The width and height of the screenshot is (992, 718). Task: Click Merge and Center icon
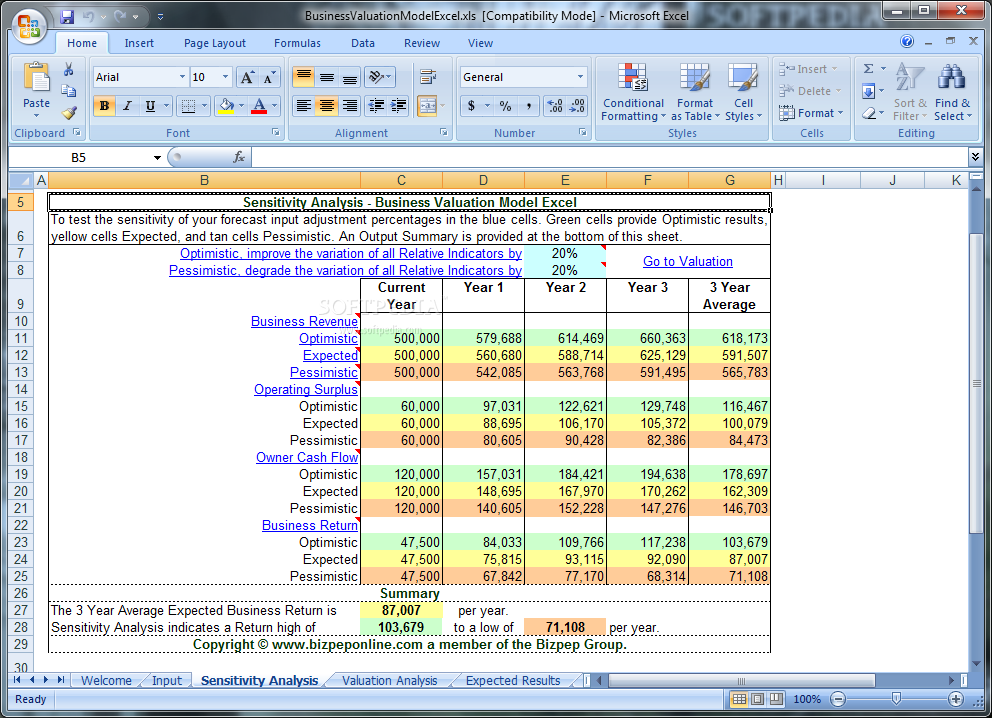(x=428, y=106)
